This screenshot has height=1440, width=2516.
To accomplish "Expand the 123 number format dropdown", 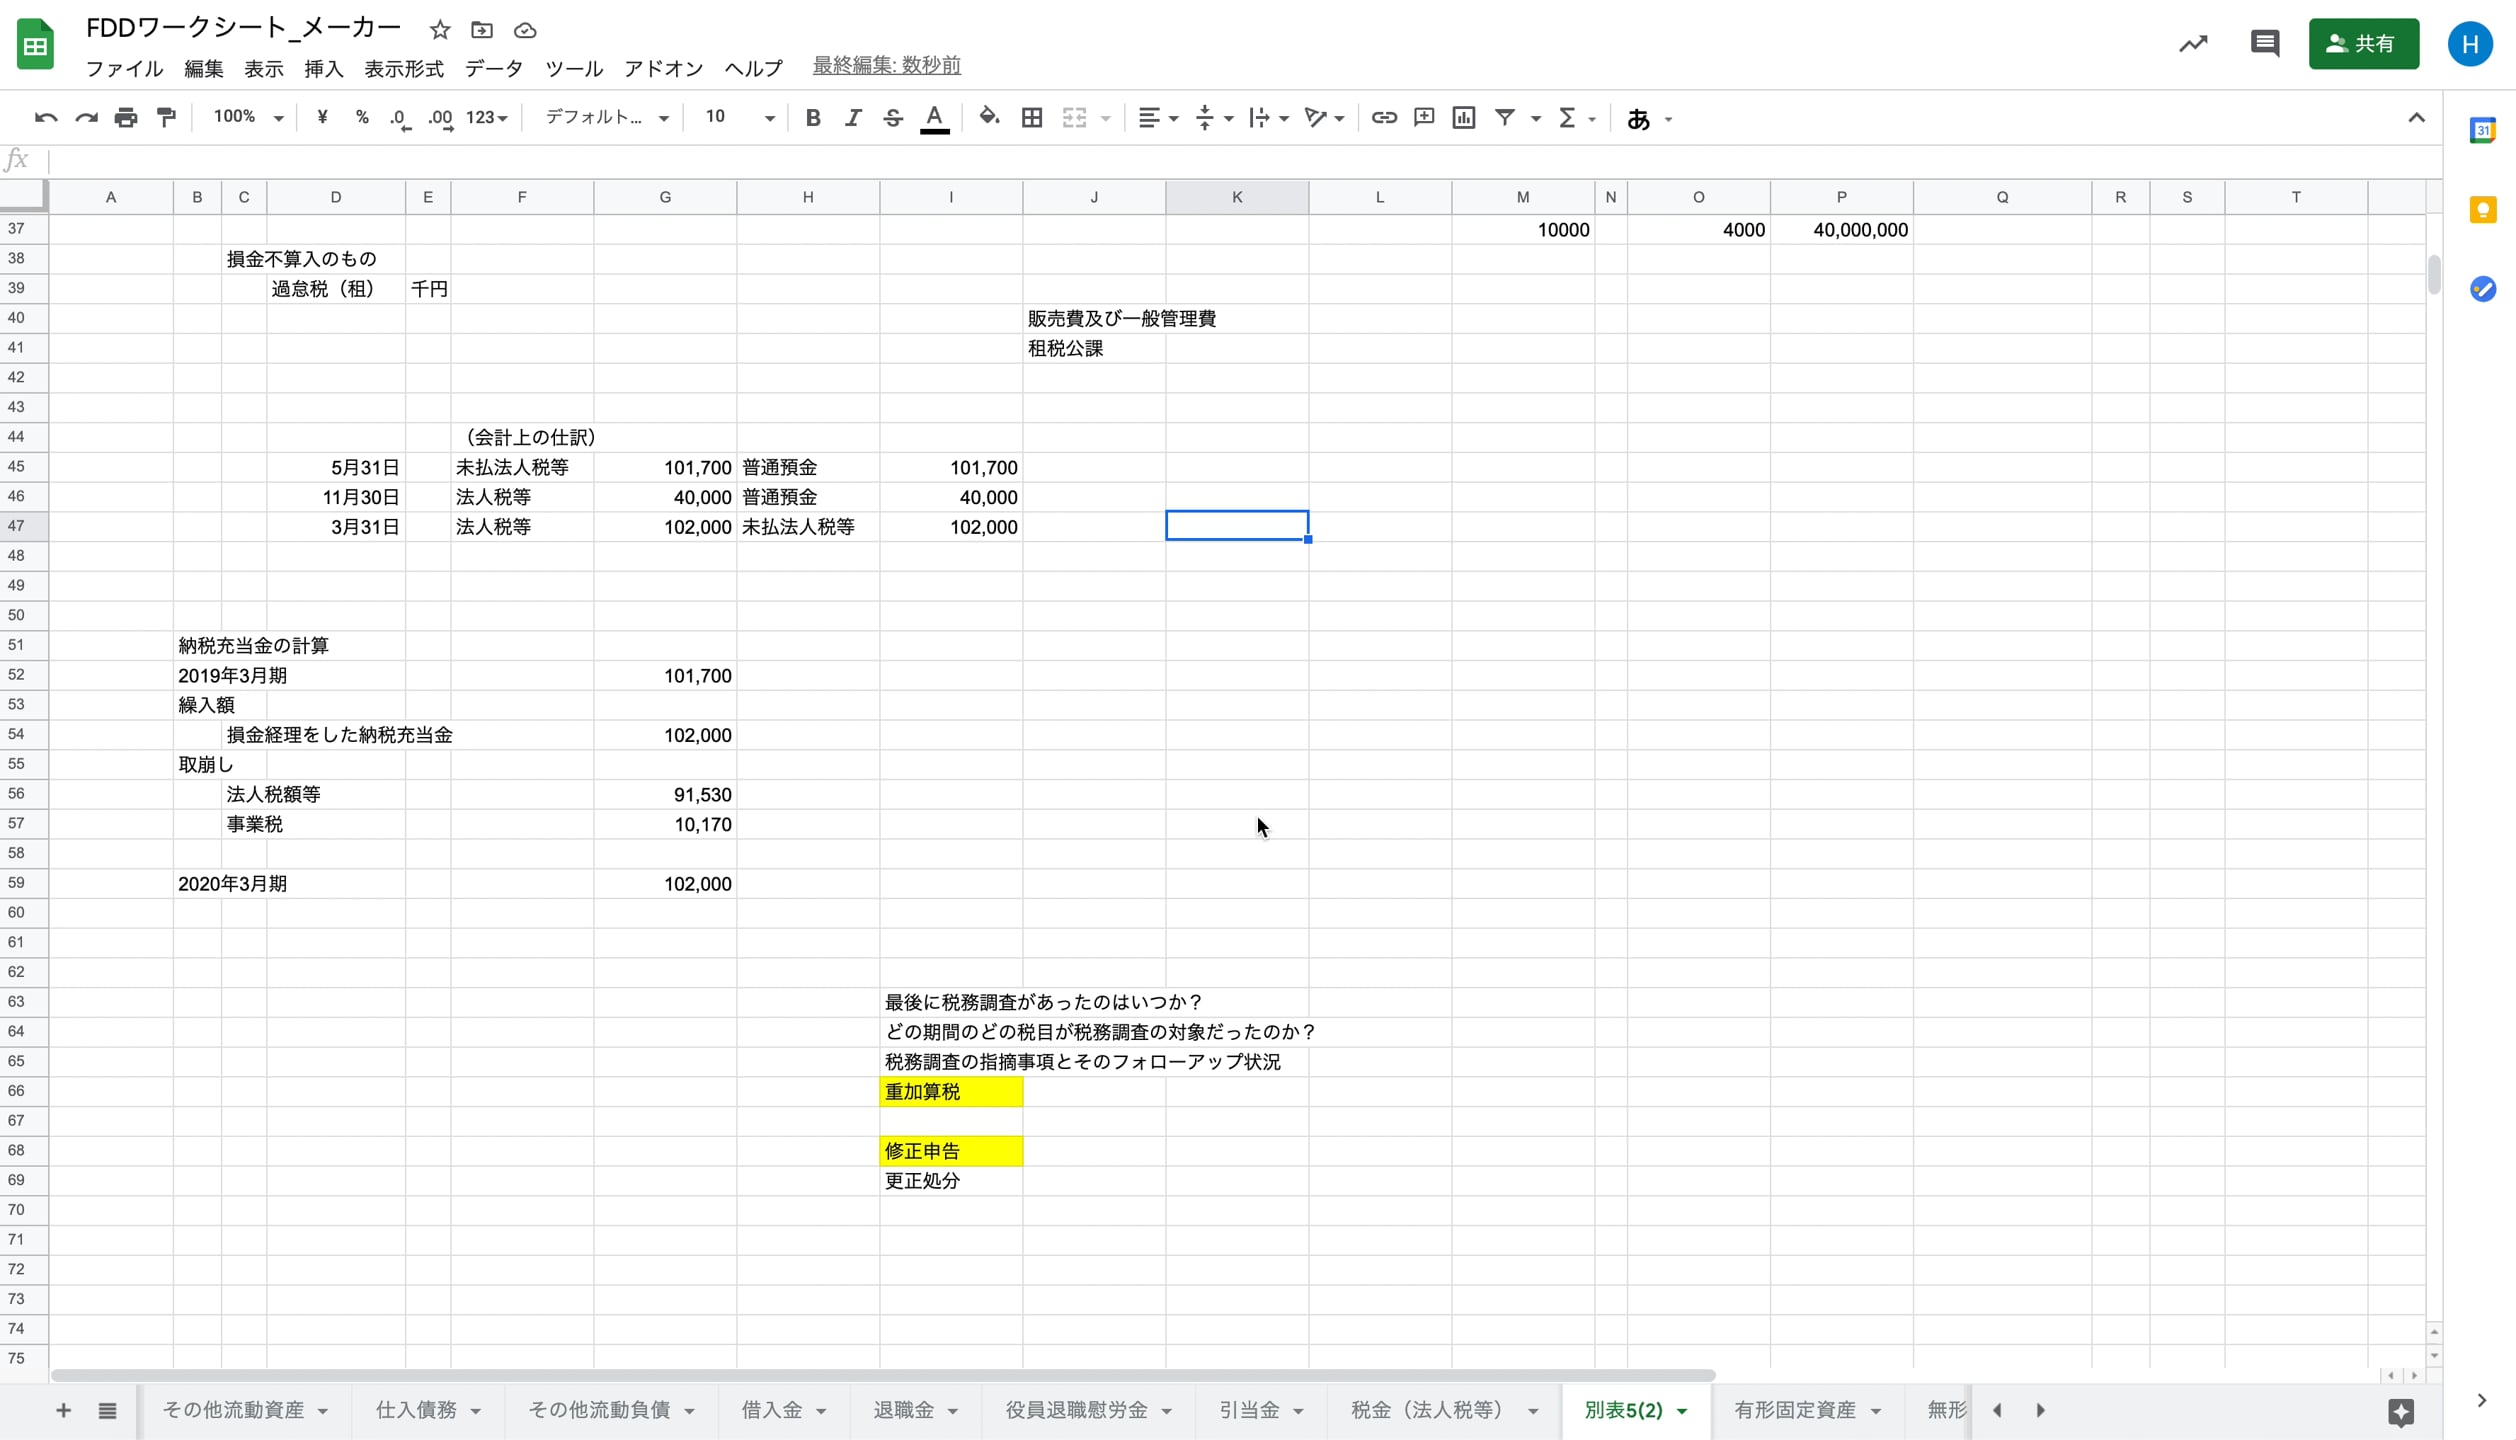I will tap(487, 117).
